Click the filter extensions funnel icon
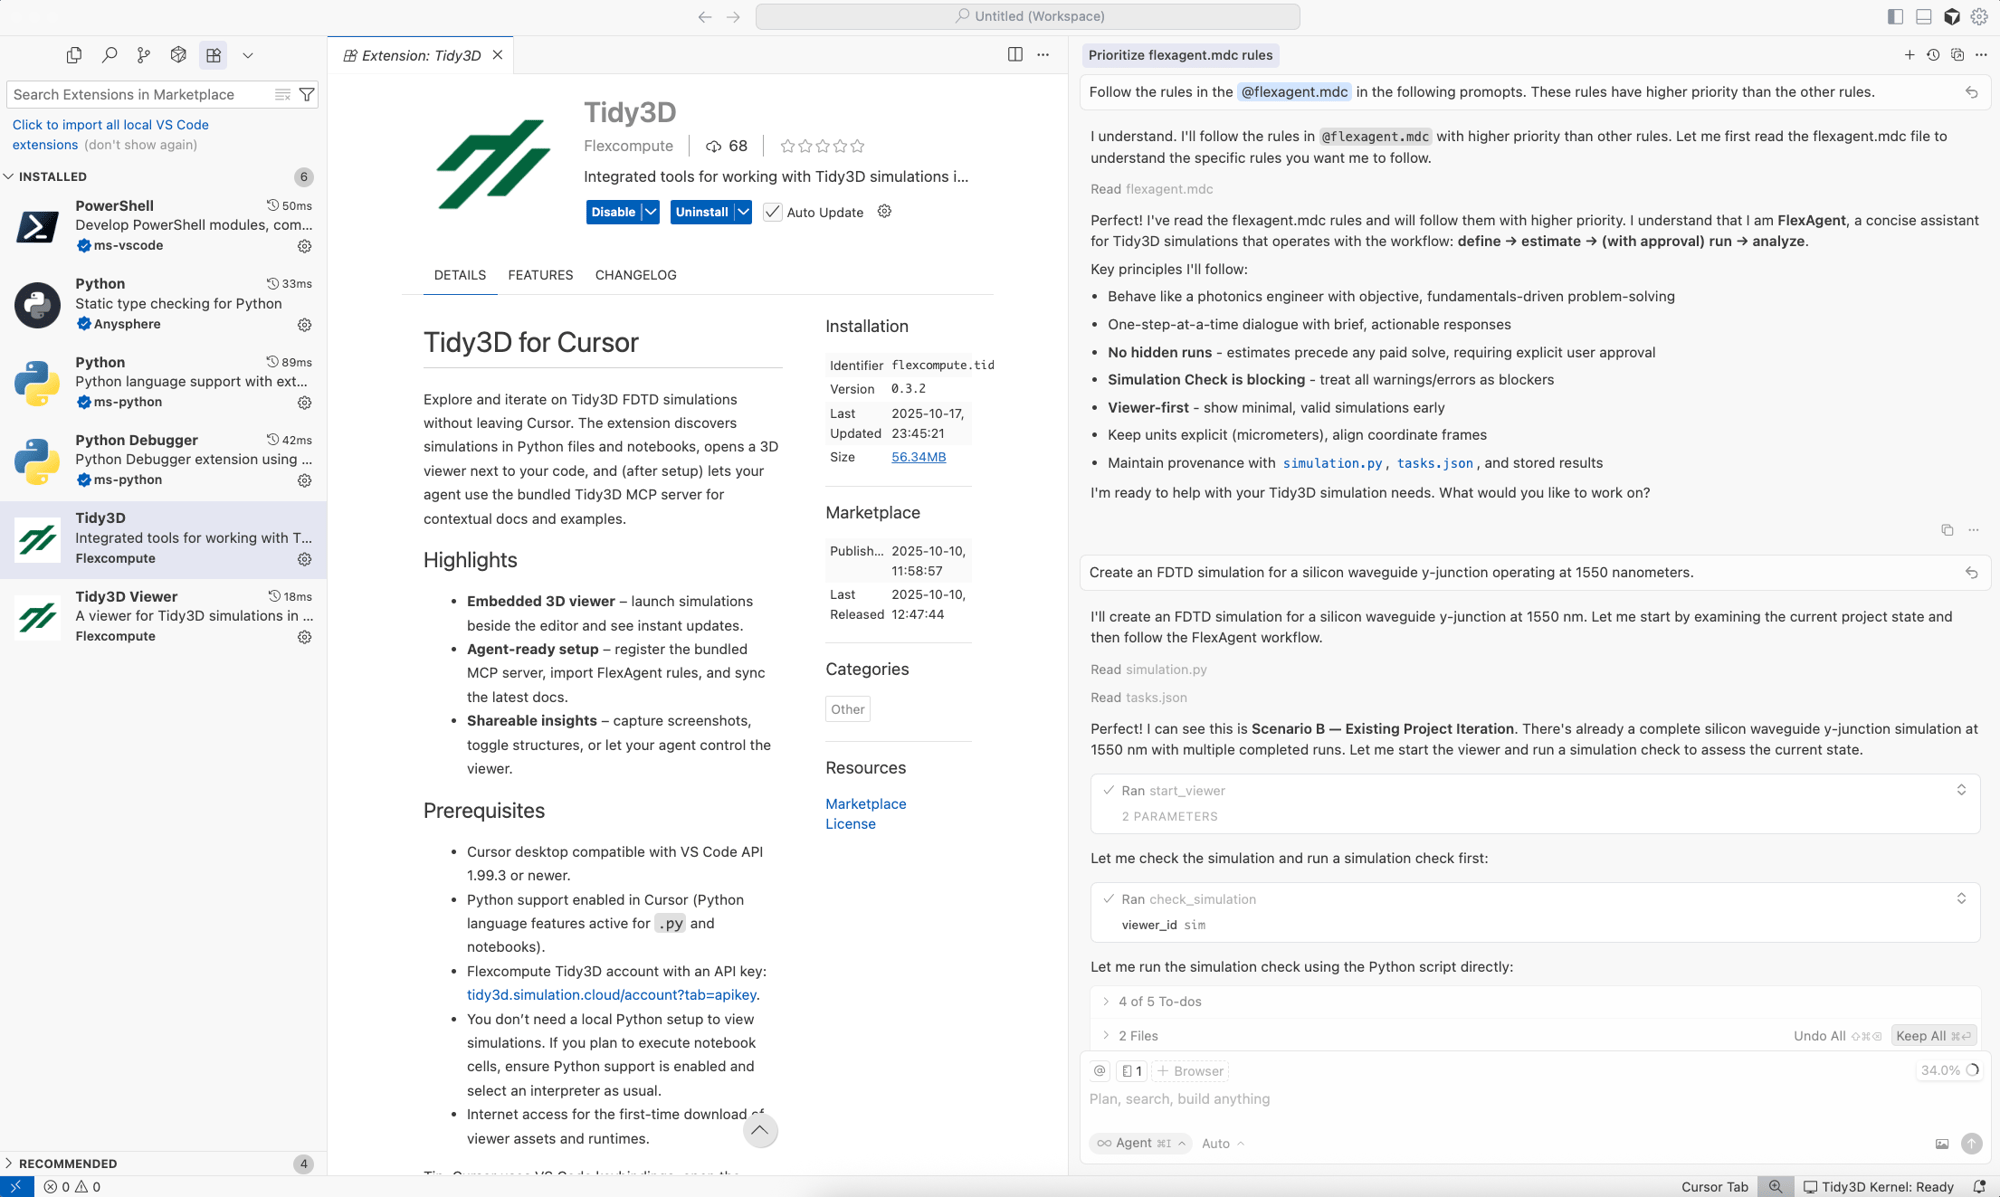Image resolution: width=2000 pixels, height=1197 pixels. pyautogui.click(x=307, y=94)
